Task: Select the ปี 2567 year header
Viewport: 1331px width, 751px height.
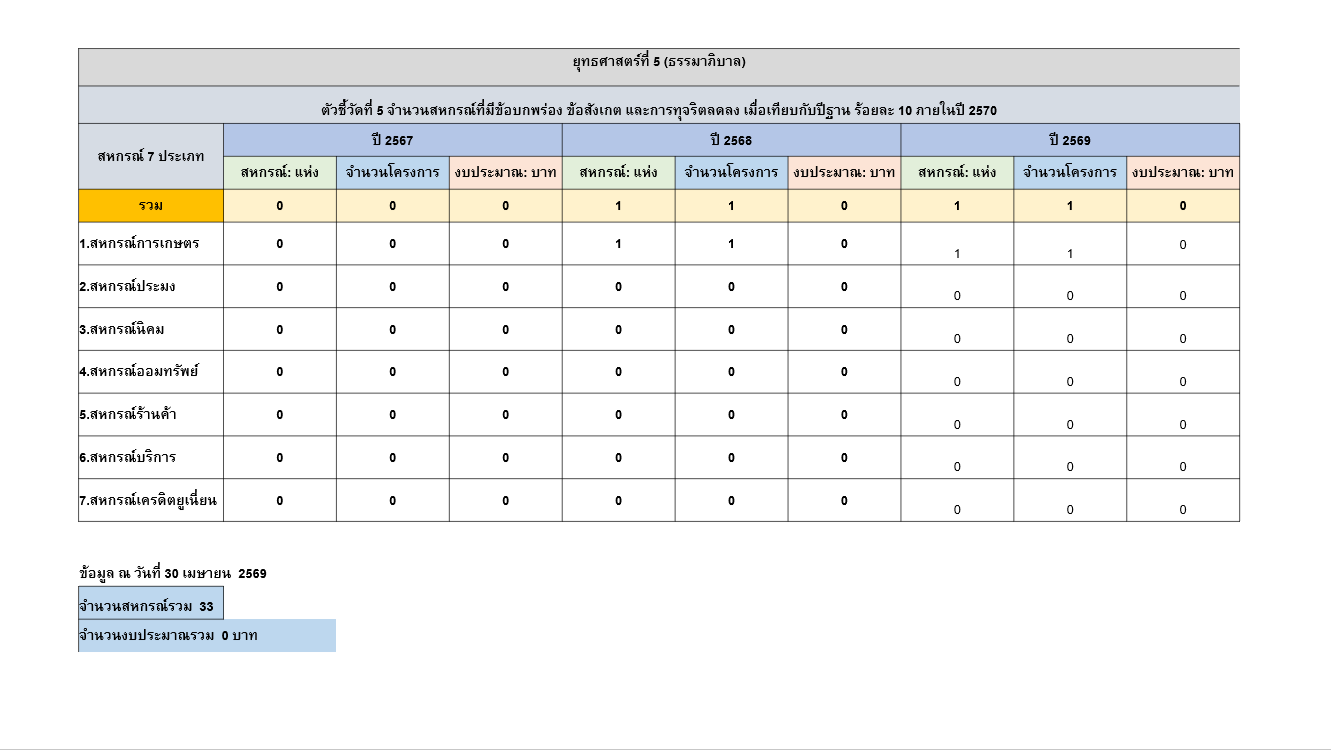Action: (x=393, y=140)
